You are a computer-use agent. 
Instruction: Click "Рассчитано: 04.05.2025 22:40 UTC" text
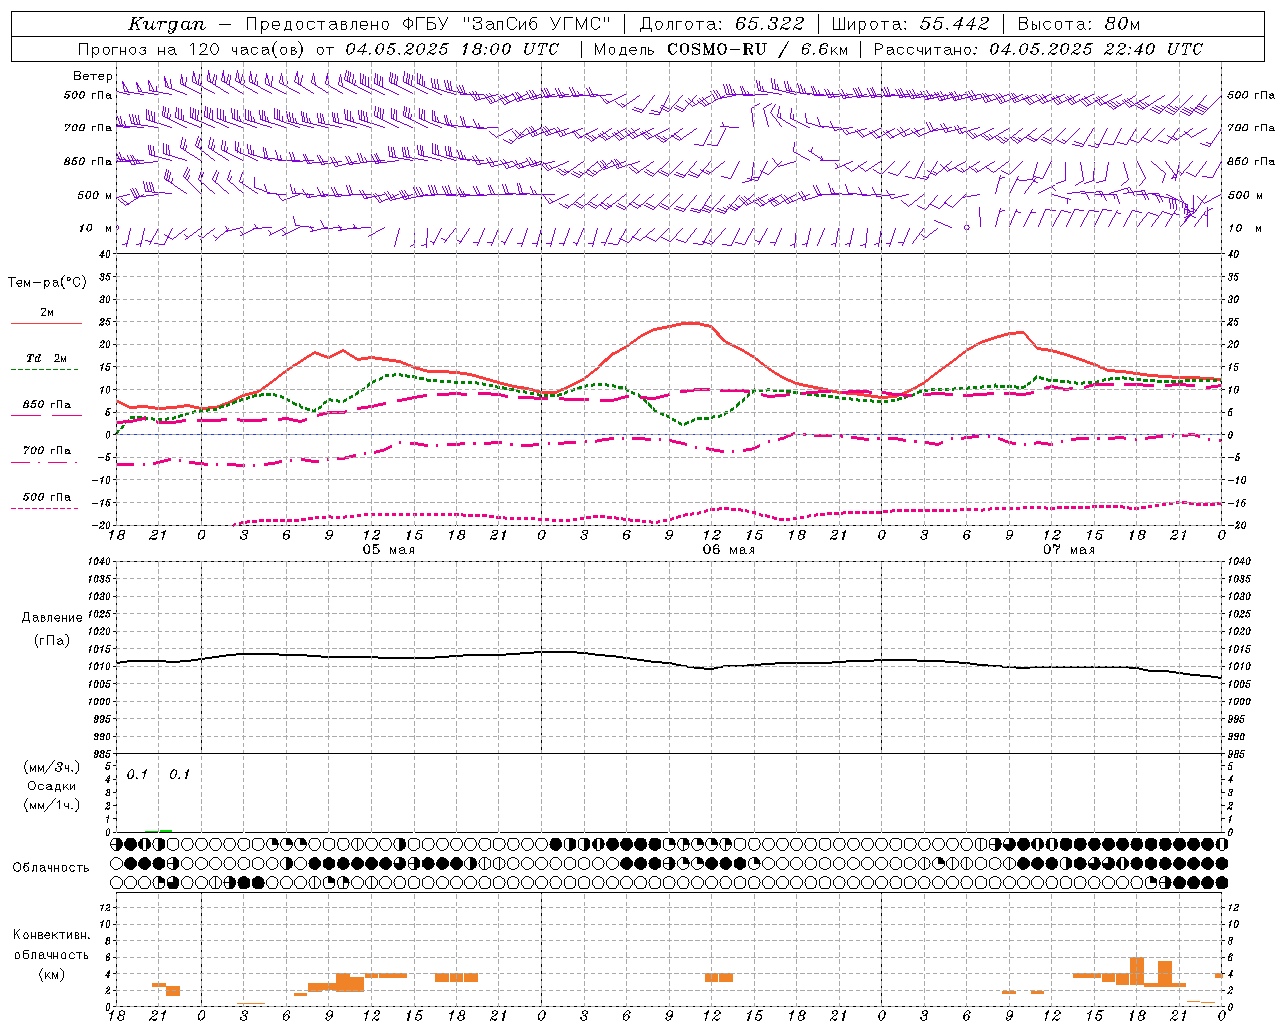(x=1038, y=49)
